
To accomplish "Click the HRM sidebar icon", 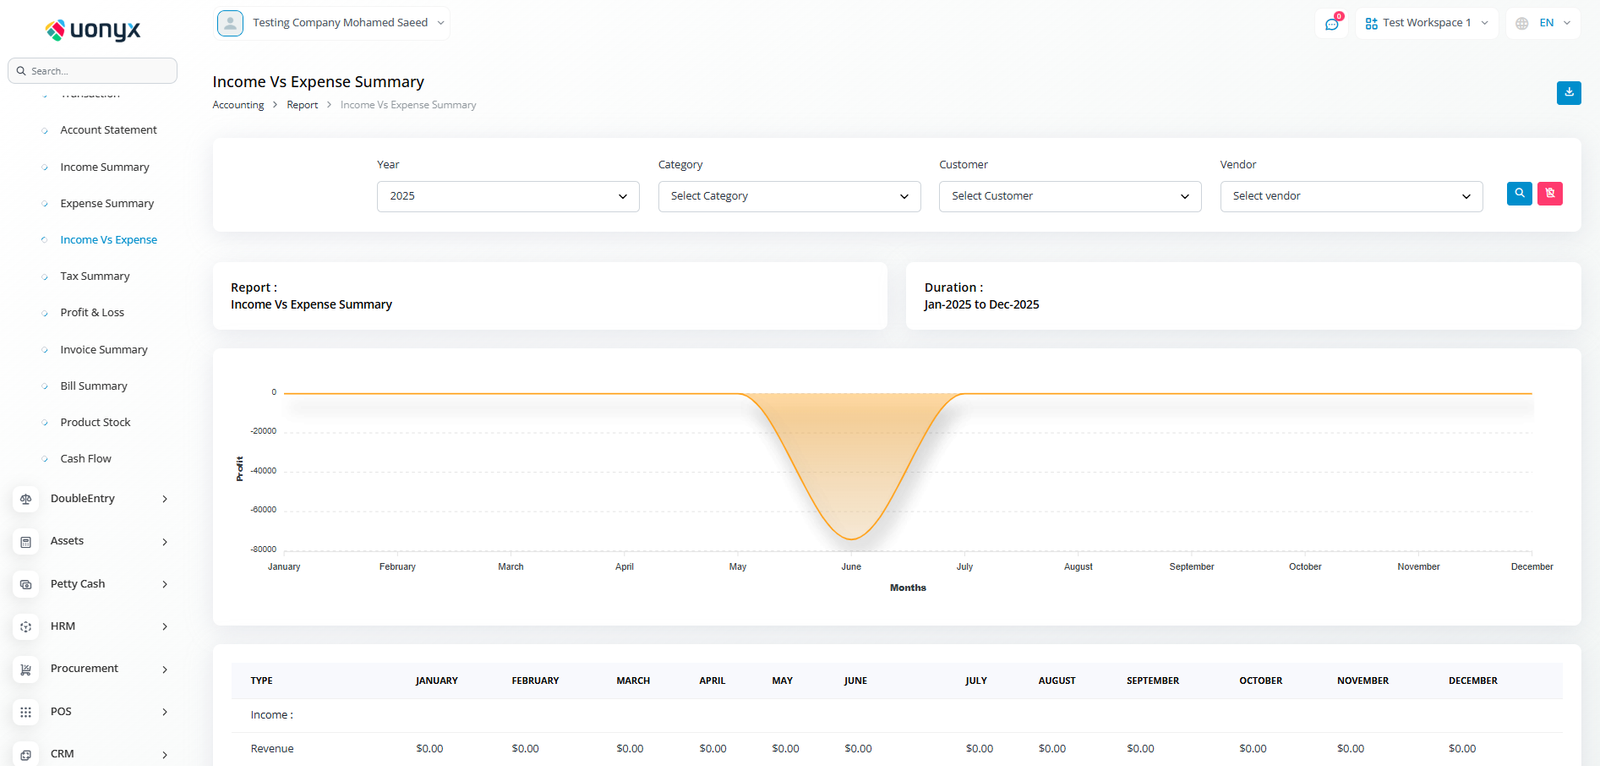I will point(26,627).
